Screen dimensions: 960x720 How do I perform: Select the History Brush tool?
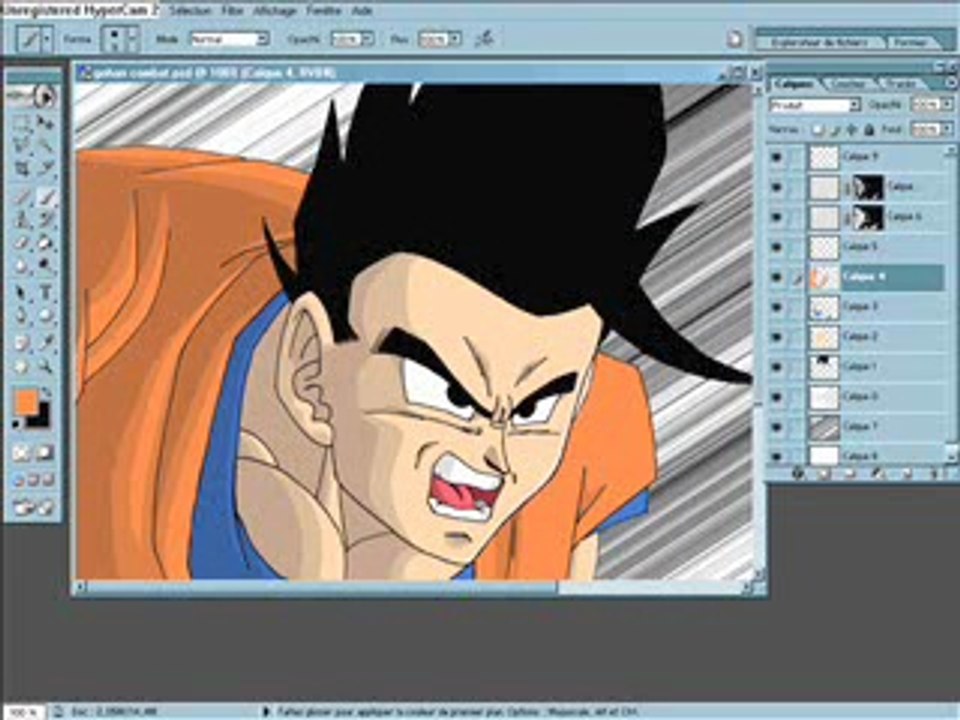pos(45,219)
